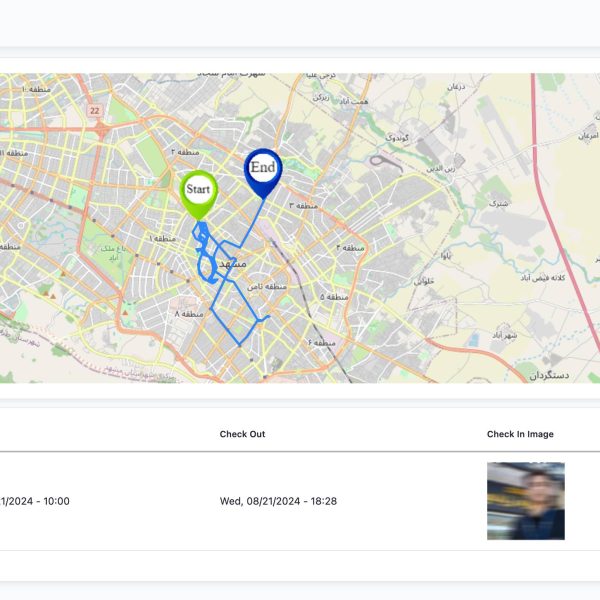Click the شهر آباد label on the map
Image resolution: width=600 pixels, height=600 pixels.
(503, 335)
